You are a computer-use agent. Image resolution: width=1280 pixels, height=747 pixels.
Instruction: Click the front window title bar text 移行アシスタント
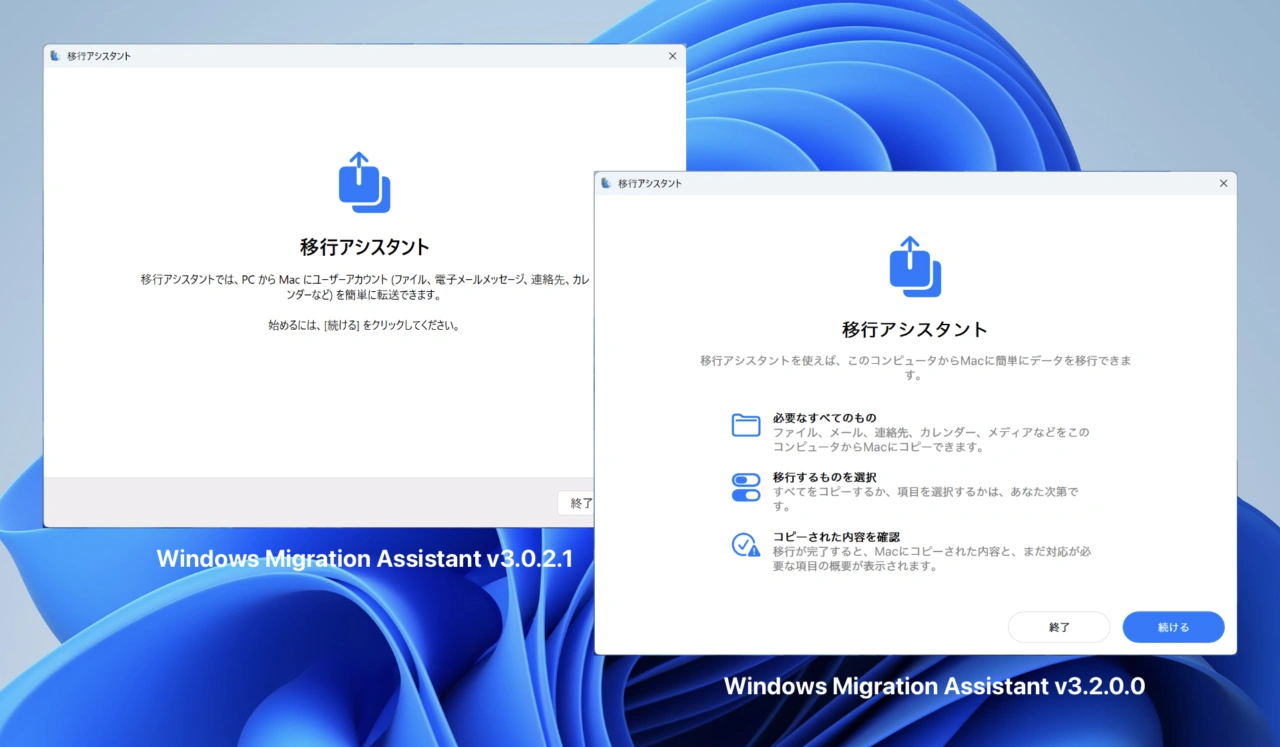pyautogui.click(x=650, y=184)
